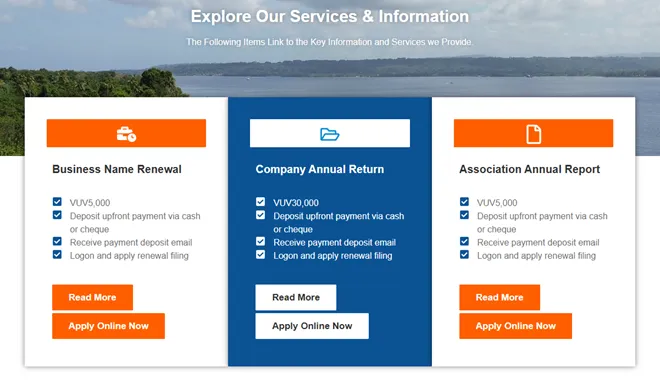Select the Company Annual Return heading
The height and width of the screenshot is (384, 660).
click(320, 169)
